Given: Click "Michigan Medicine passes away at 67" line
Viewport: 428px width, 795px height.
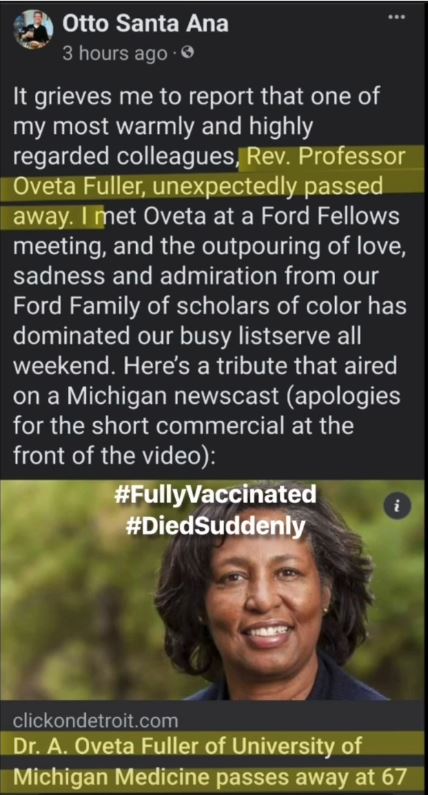Looking at the screenshot, I should point(210,776).
